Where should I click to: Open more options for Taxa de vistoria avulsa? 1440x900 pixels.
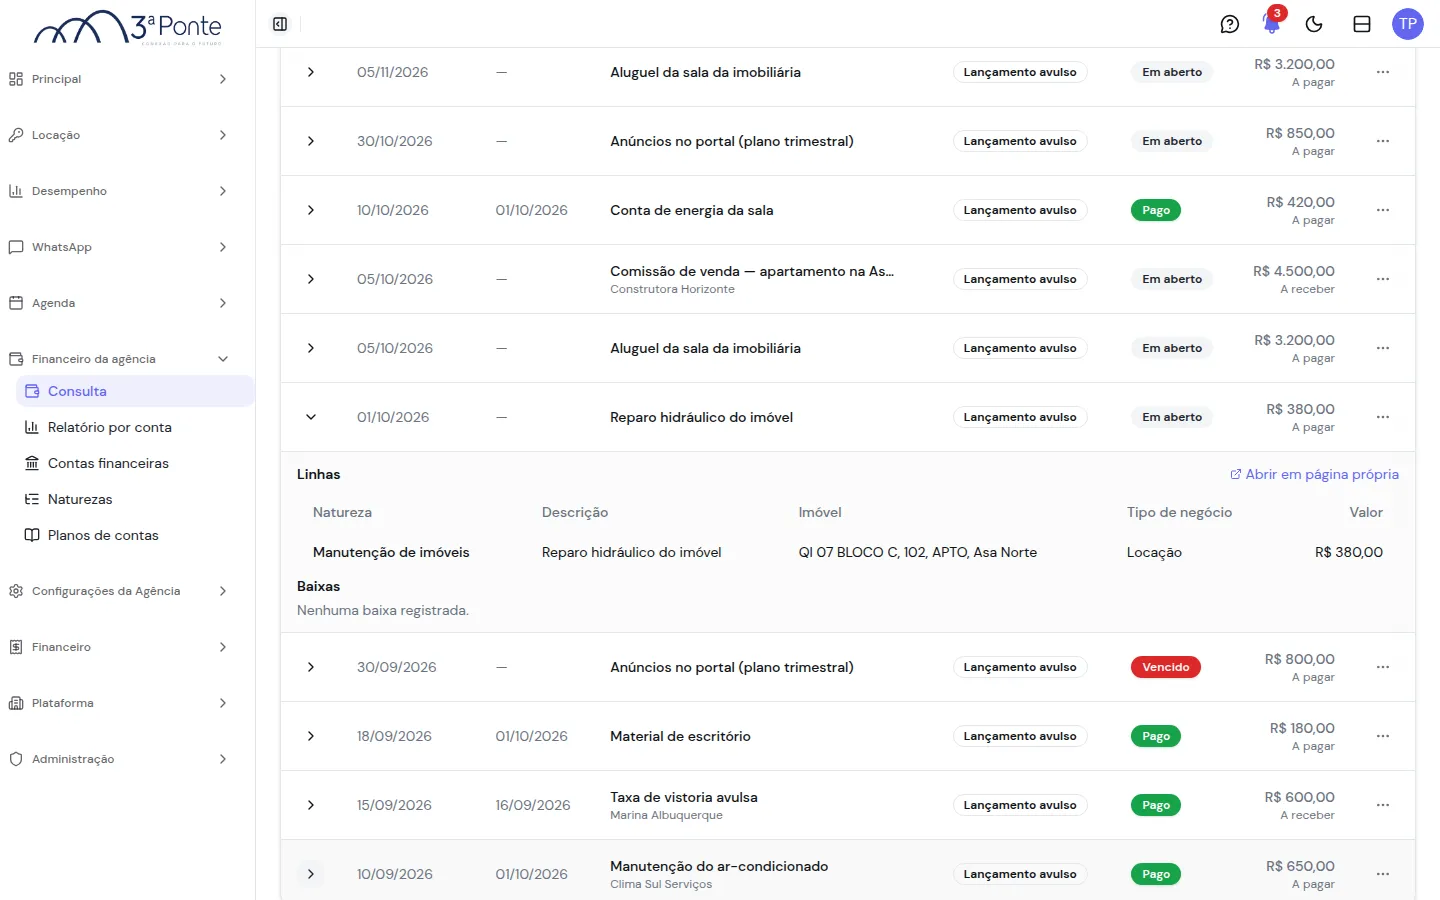pos(1383,805)
